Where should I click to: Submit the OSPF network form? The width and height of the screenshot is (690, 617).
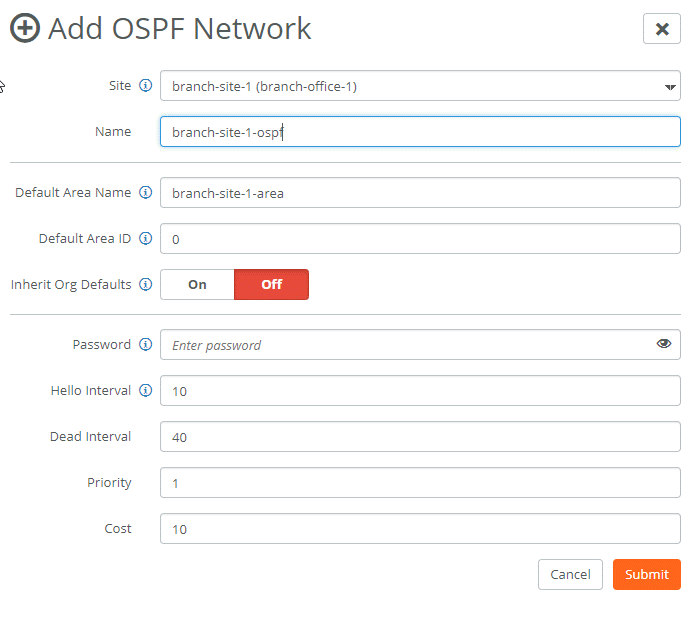(646, 574)
